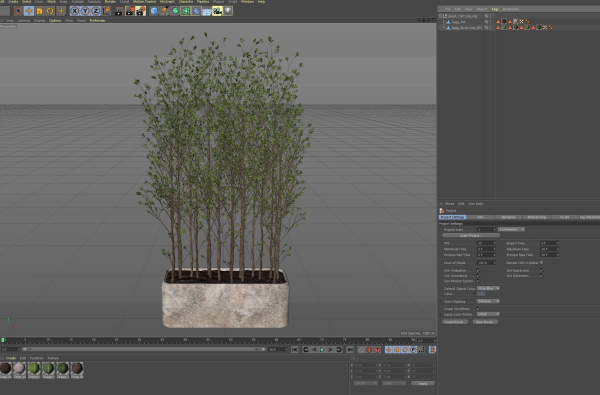Click the frame 0 timeline marker
The width and height of the screenshot is (600, 395).
tap(3, 340)
